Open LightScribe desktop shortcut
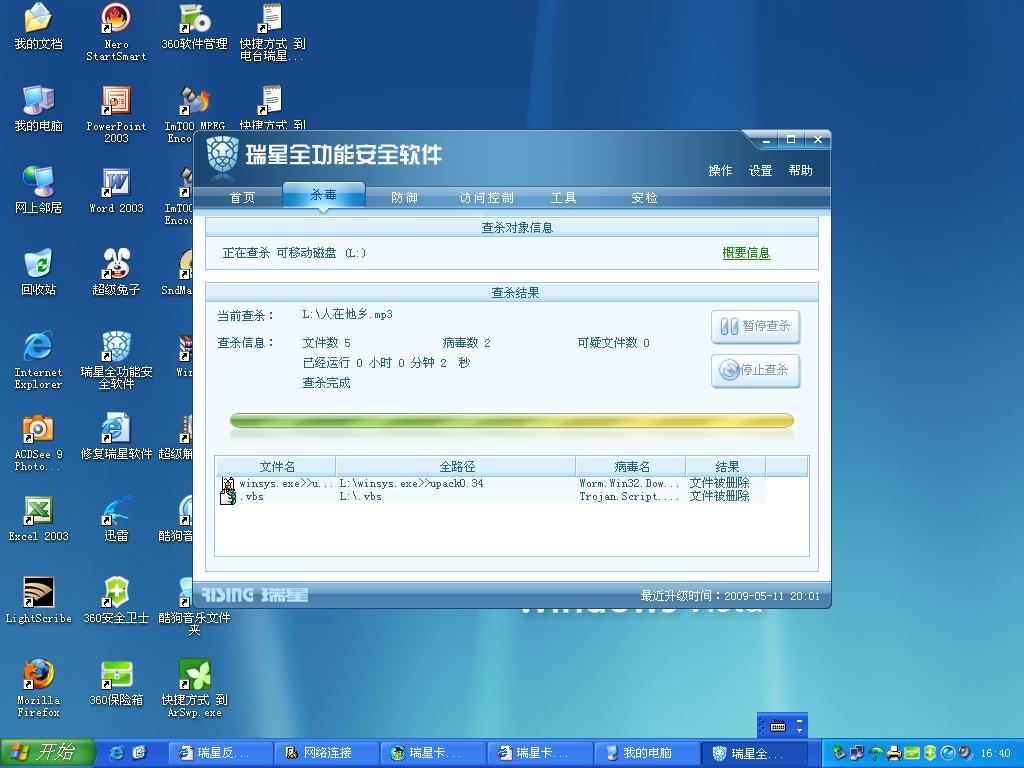 click(38, 601)
